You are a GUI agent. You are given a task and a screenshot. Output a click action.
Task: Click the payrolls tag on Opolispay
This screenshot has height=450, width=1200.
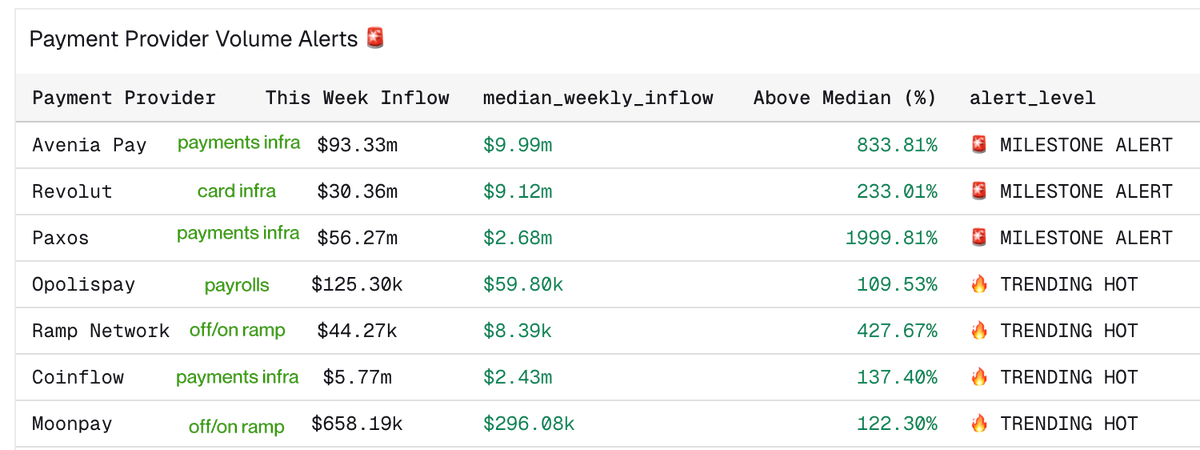[x=237, y=285]
